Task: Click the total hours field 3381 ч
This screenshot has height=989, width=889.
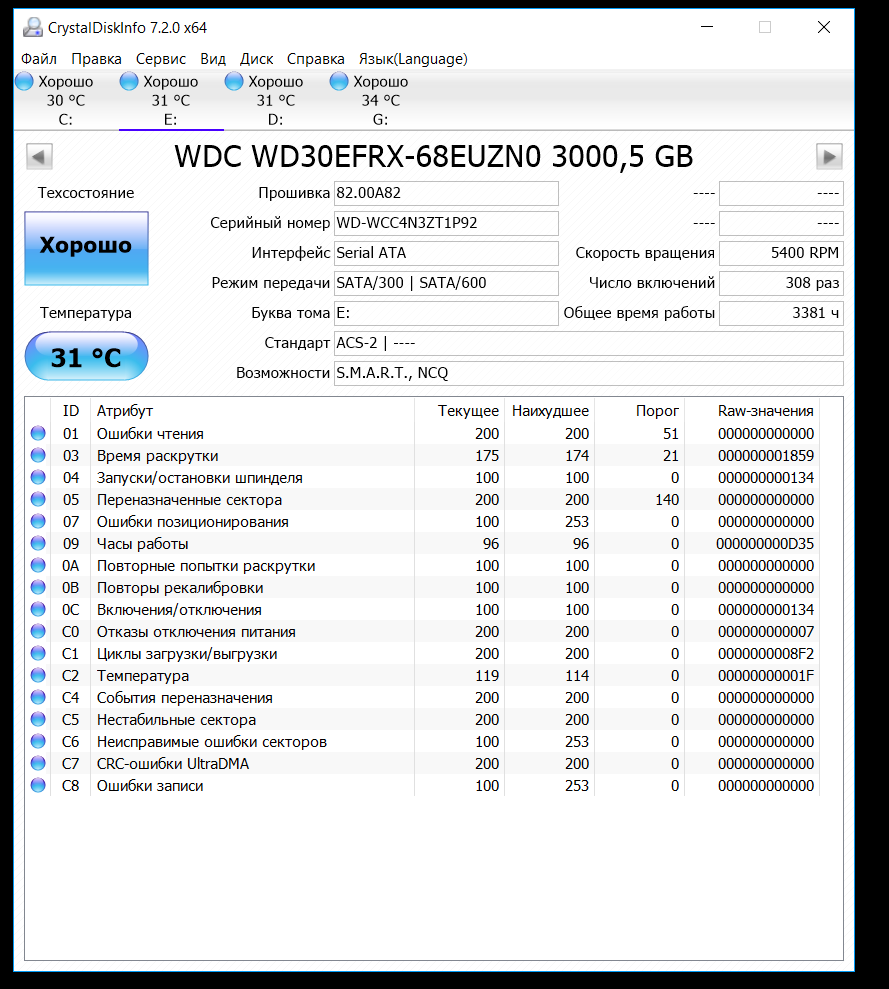Action: click(x=781, y=313)
